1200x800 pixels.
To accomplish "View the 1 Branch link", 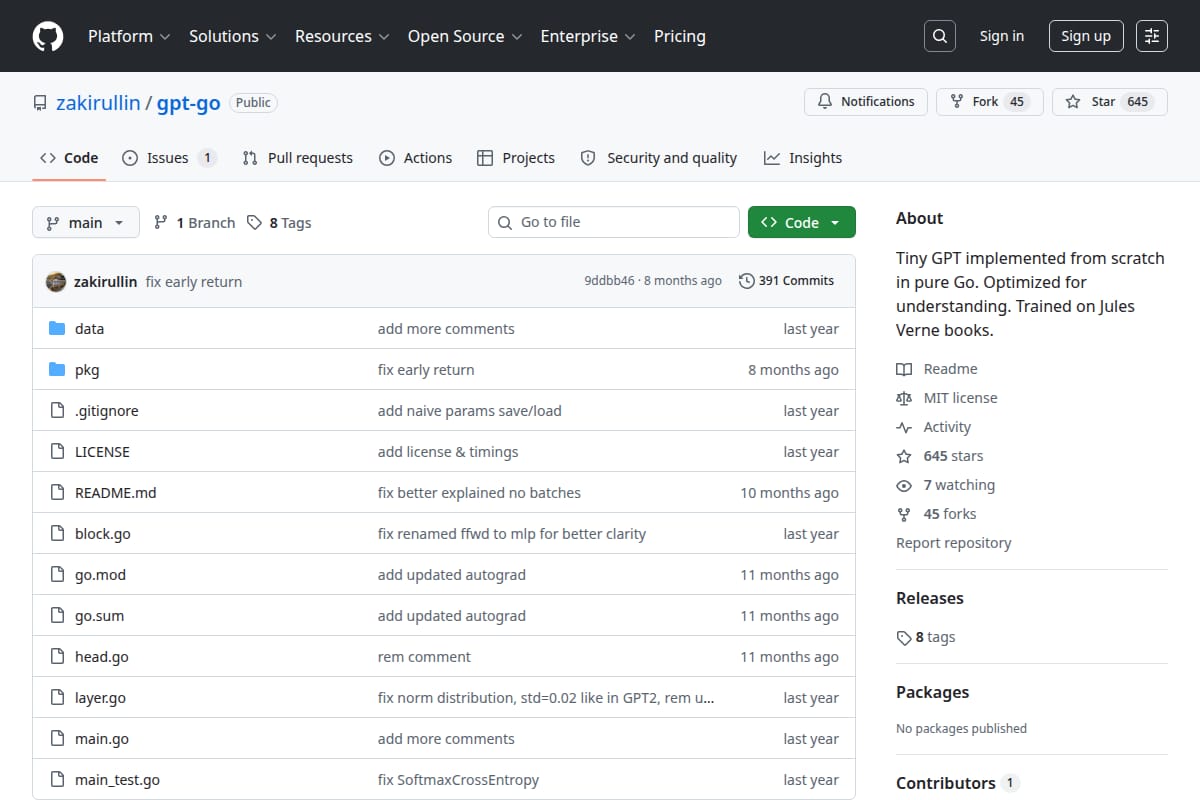I will 194,223.
